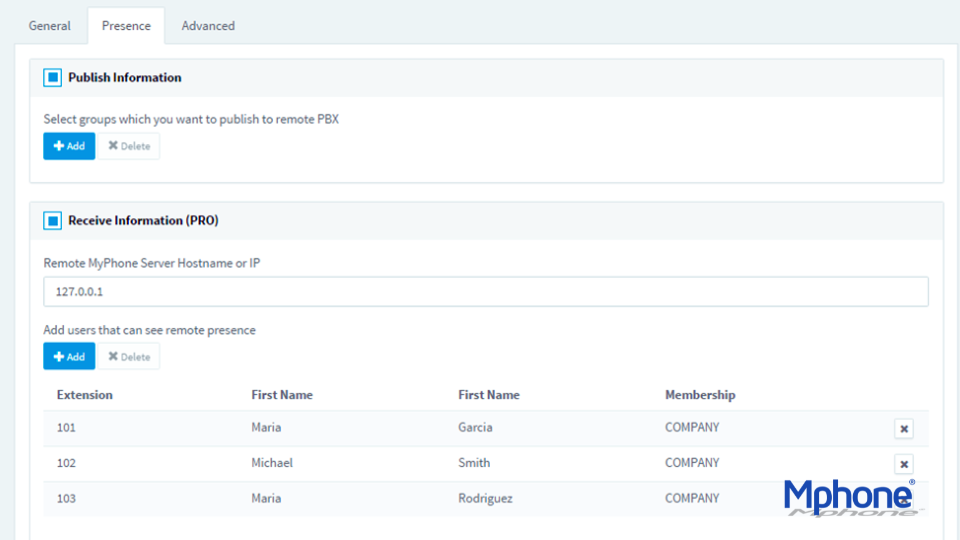This screenshot has height=540, width=960.
Task: Open the Advanced tab
Action: [208, 26]
